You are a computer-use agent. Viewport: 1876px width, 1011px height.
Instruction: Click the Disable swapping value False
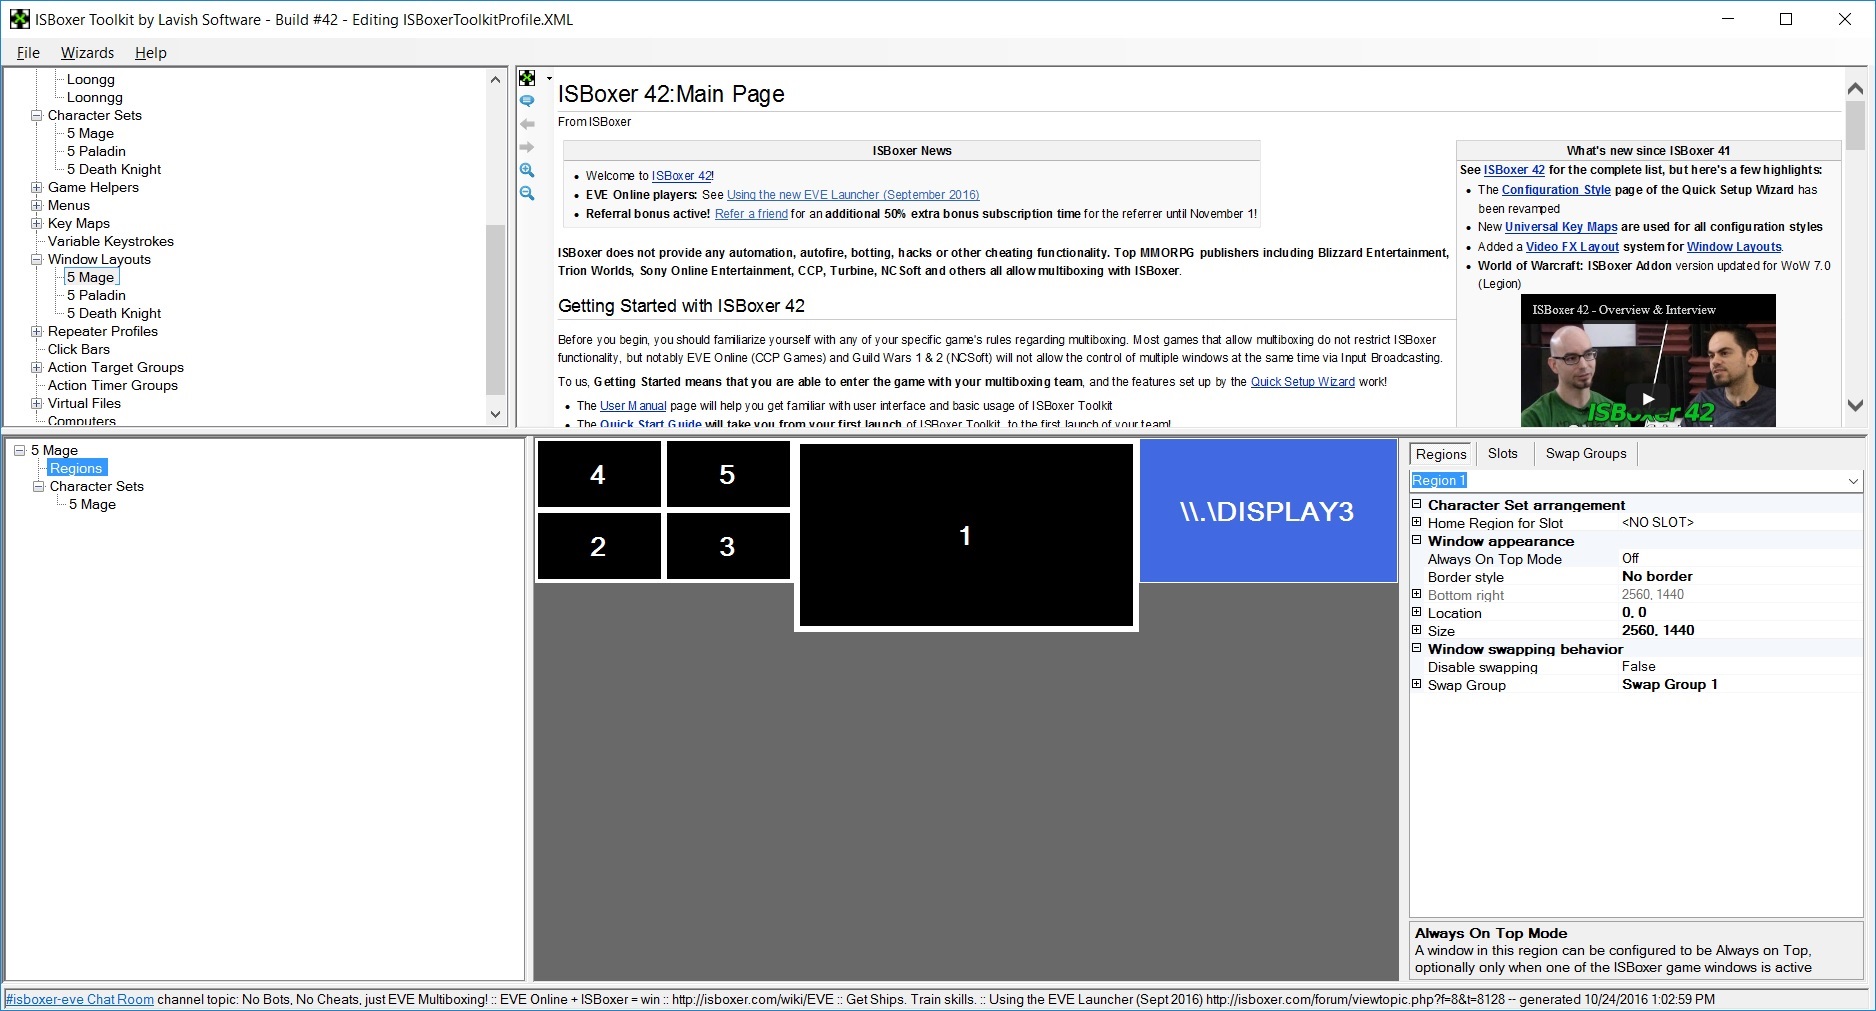(1639, 666)
